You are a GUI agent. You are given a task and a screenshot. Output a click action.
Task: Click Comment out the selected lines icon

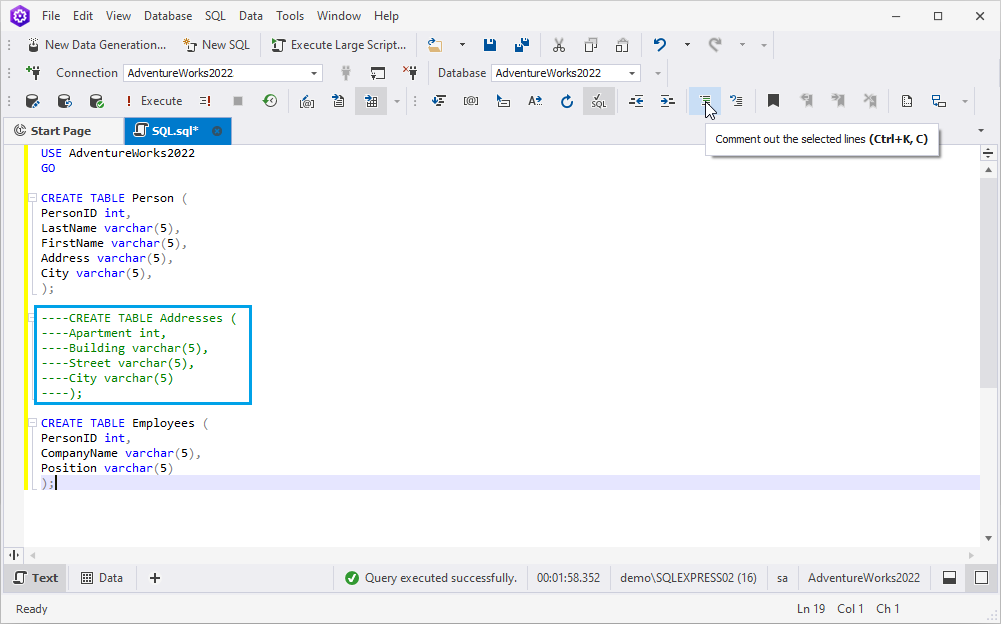click(x=705, y=101)
